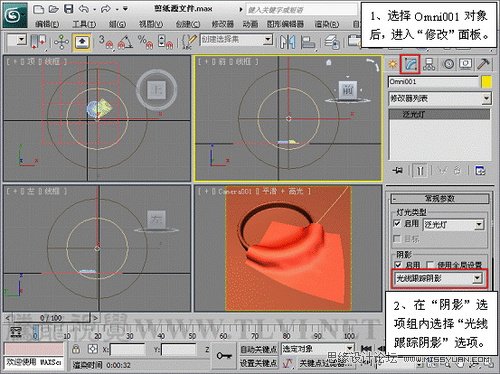This screenshot has height=374, width=500.
Task: Click the front ViewCube home icon
Action: pyautogui.click(x=329, y=62)
